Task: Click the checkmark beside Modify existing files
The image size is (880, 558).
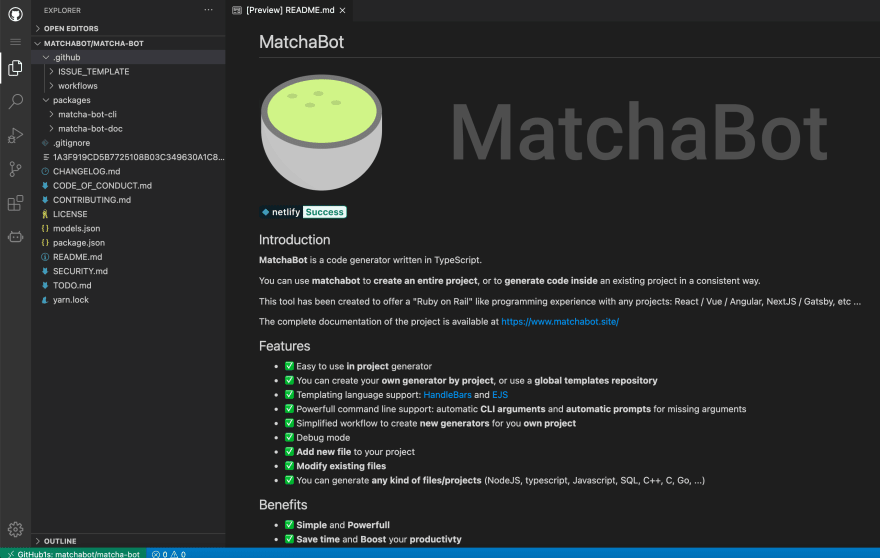Action: tap(289, 465)
